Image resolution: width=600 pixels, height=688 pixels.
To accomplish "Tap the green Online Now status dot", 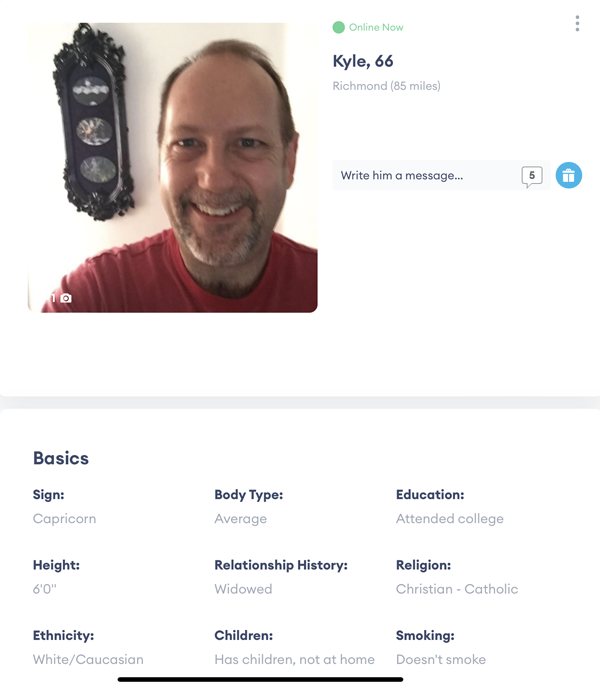I will pos(338,27).
